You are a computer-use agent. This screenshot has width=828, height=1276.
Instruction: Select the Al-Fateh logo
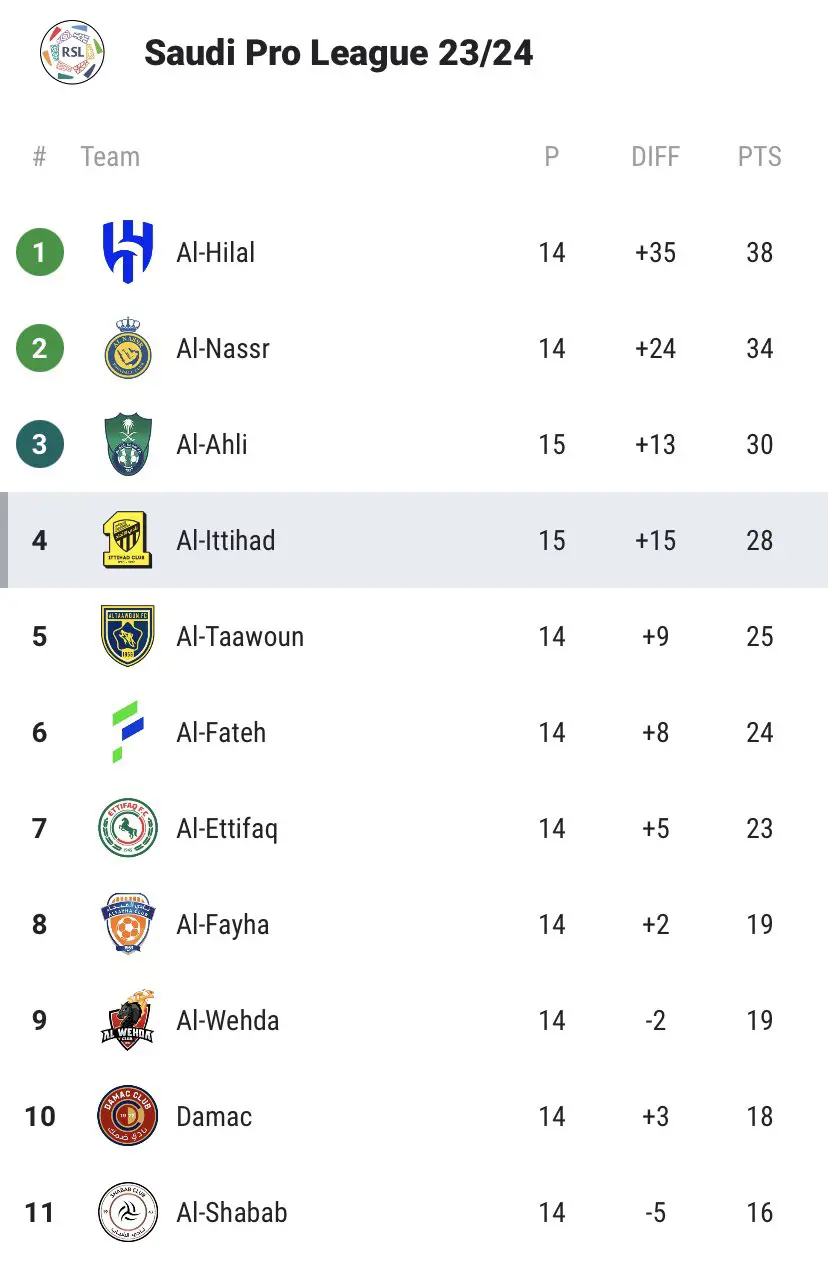coord(128,732)
